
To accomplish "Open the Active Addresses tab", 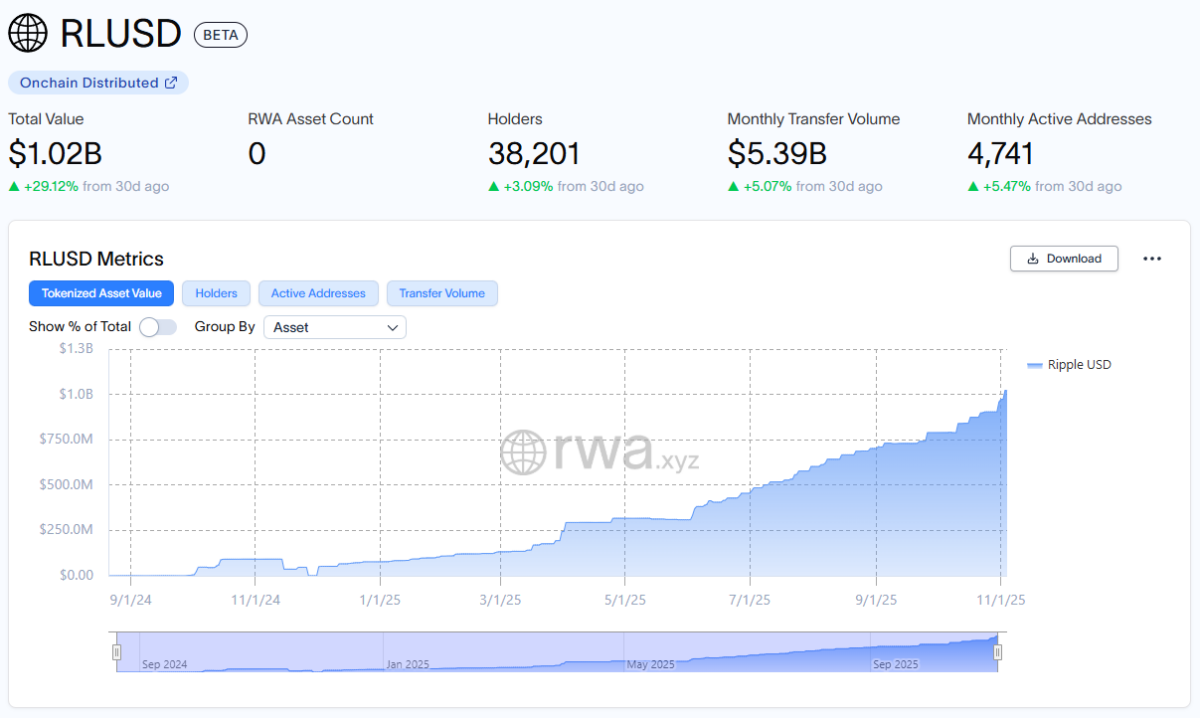I will [318, 293].
